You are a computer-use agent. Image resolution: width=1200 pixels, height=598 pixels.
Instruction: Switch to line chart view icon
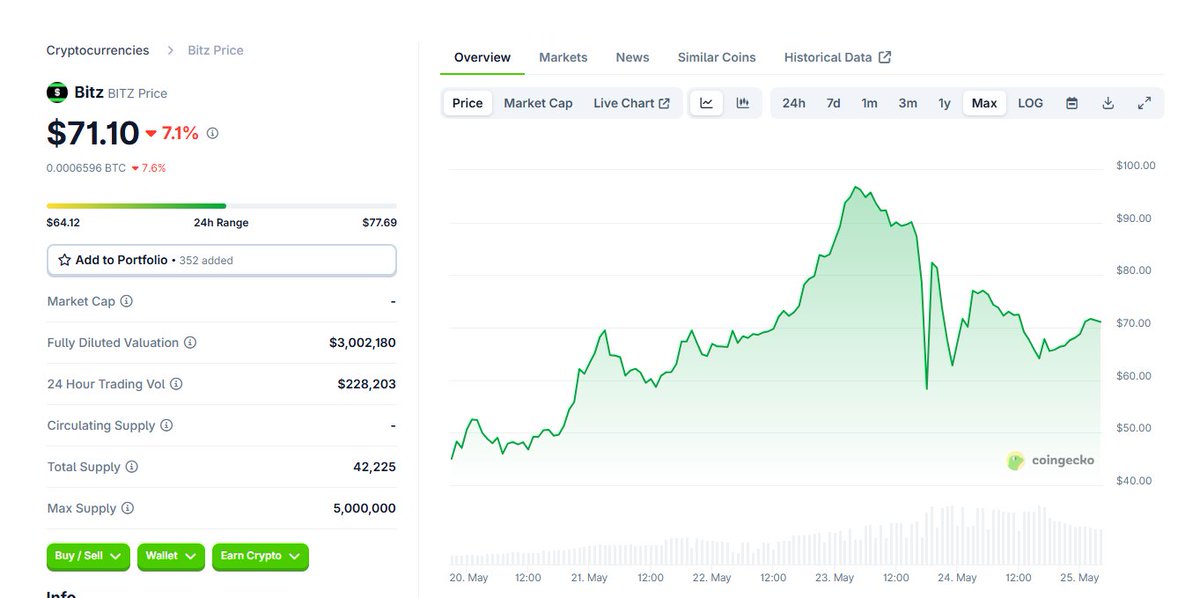click(706, 103)
